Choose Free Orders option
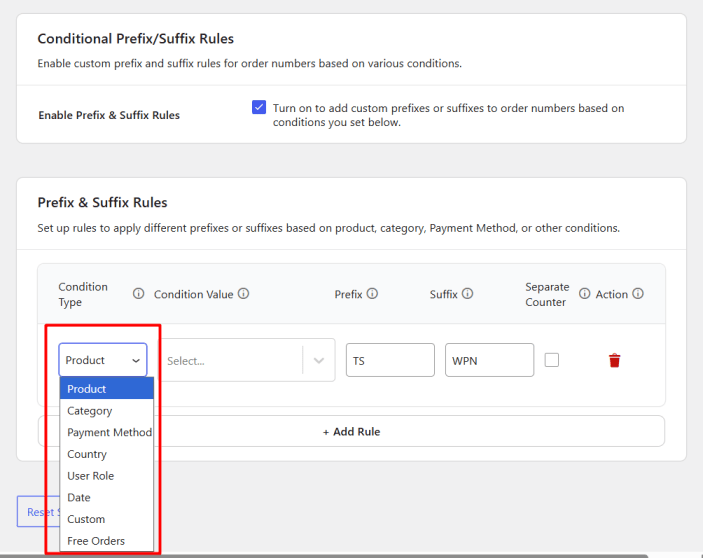Screen dimensions: 703x558 (x=107, y=541)
